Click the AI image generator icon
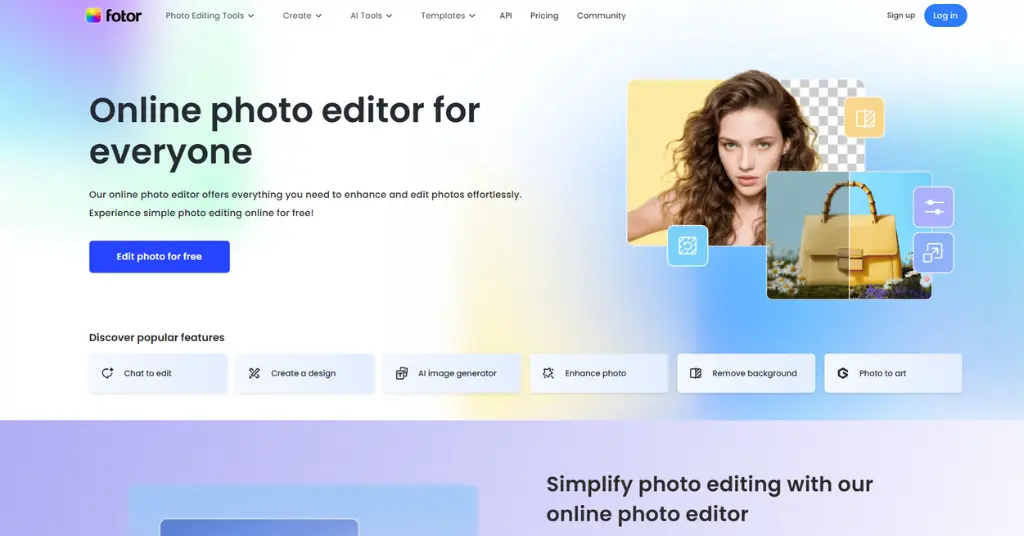1024x536 pixels. tap(401, 373)
